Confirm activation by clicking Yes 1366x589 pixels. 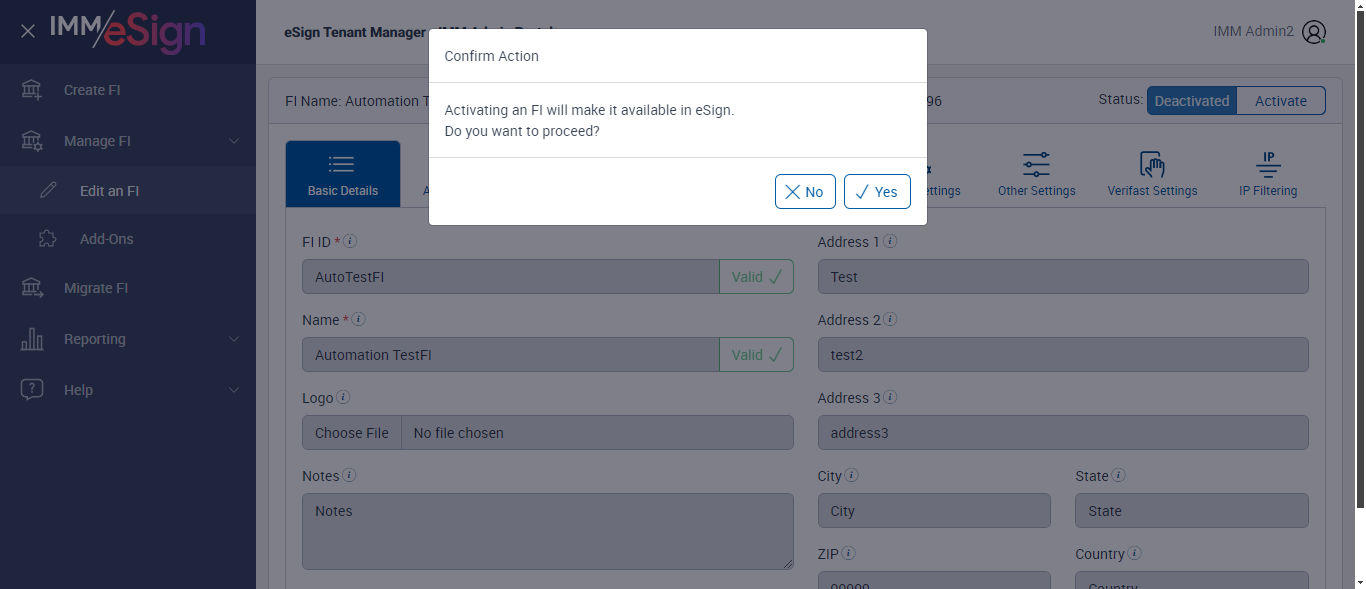click(877, 192)
